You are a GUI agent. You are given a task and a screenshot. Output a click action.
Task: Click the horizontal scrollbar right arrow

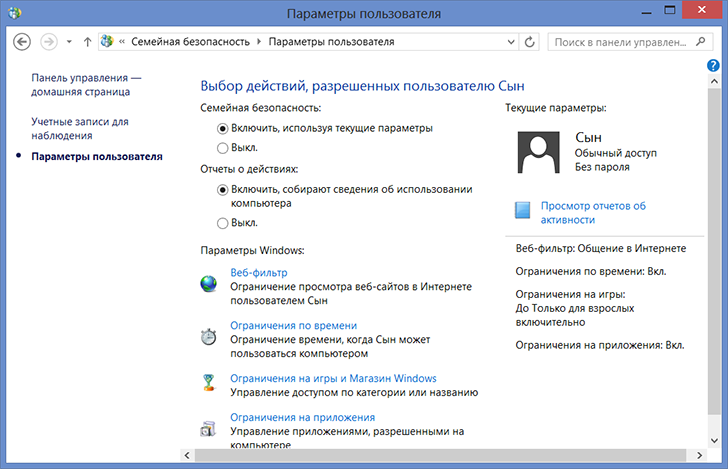point(699,455)
